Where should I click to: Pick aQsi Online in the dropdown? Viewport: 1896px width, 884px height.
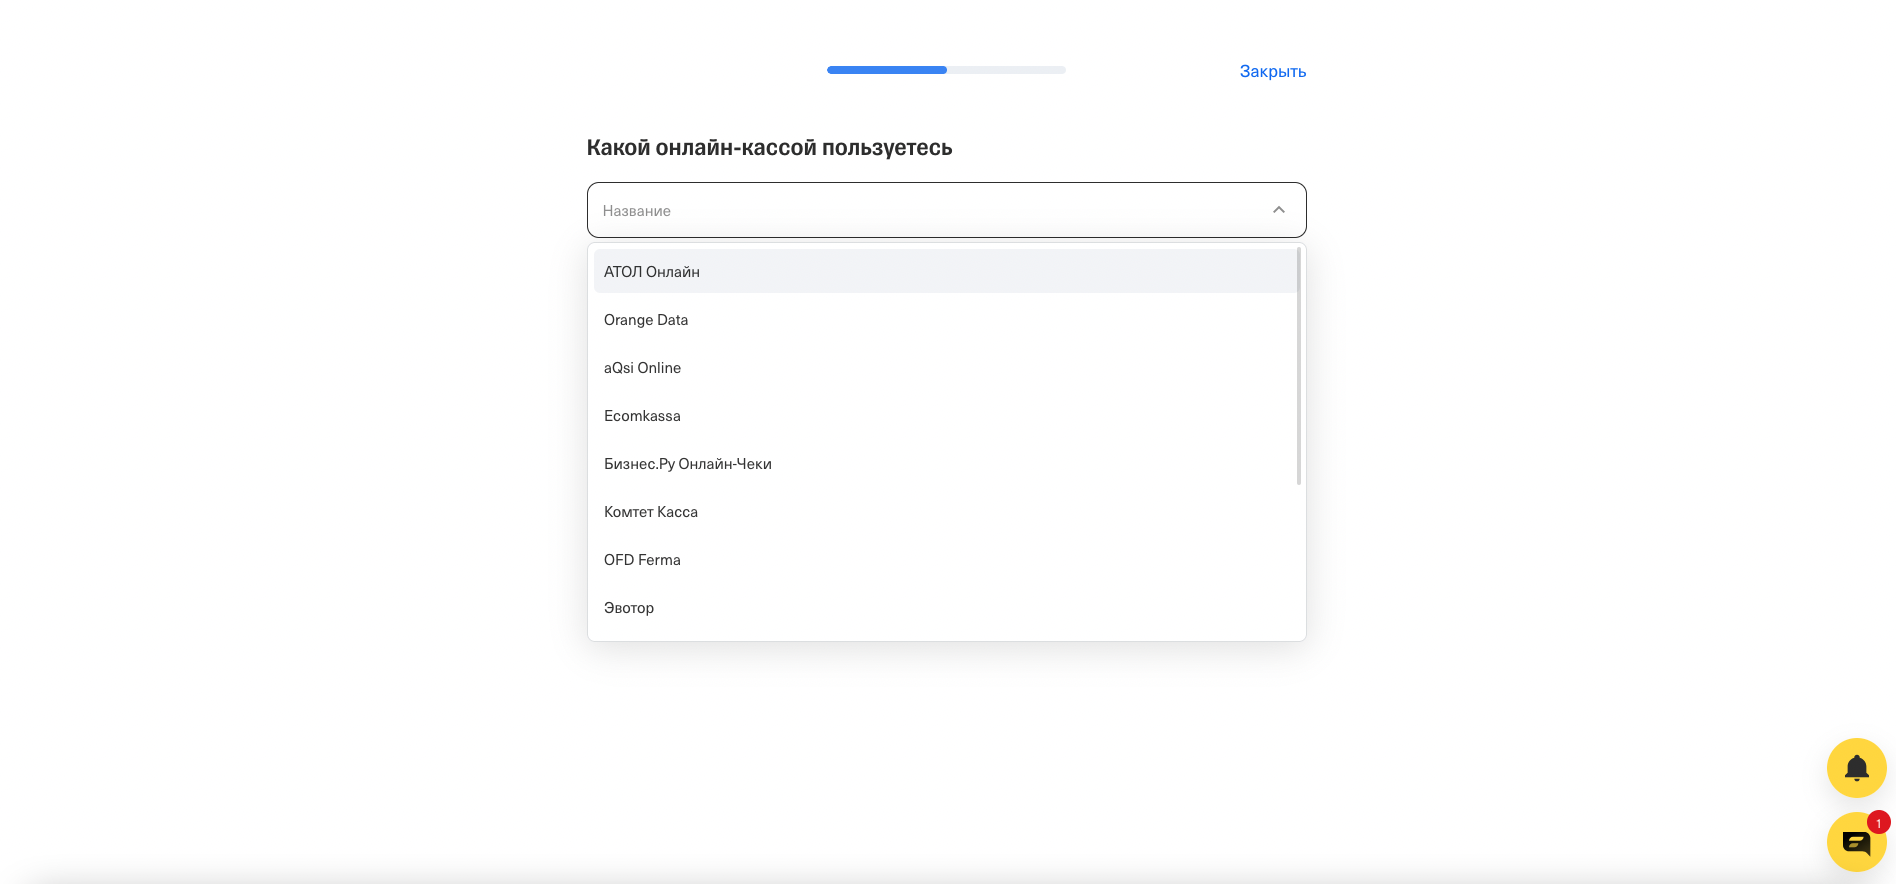tap(642, 368)
